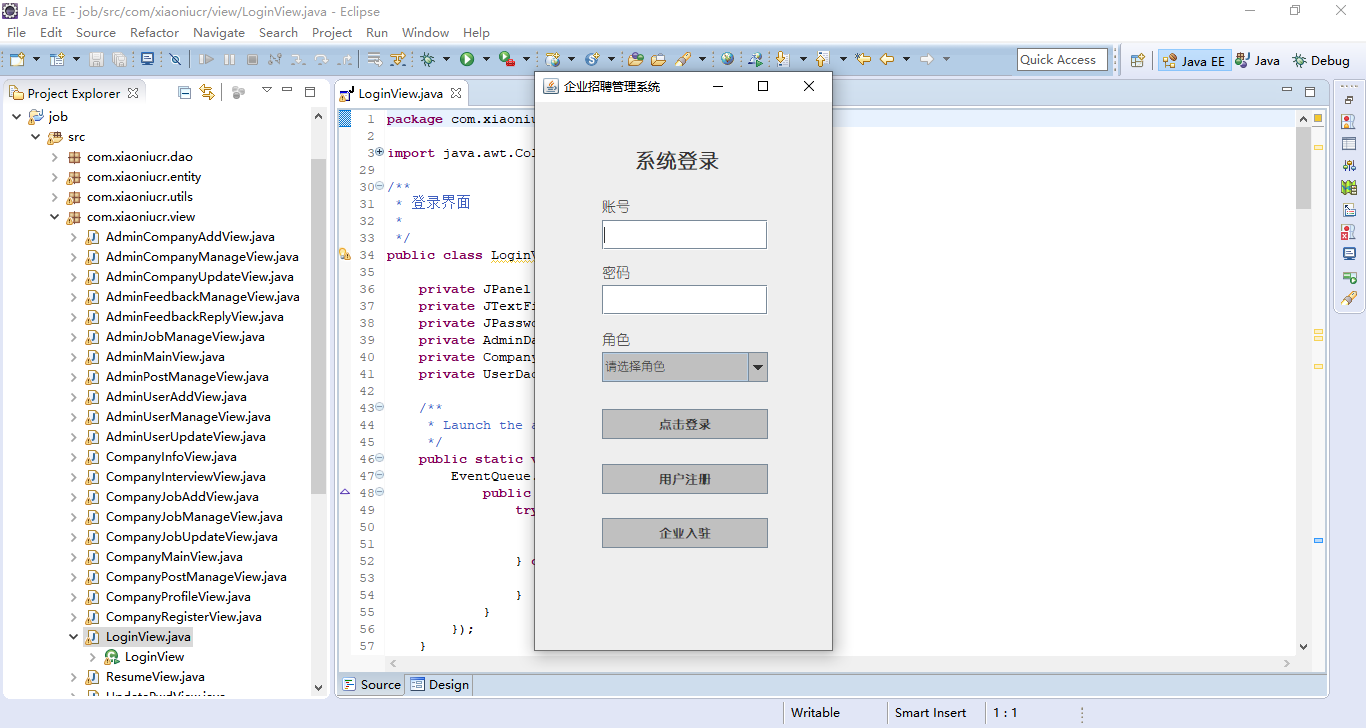Click the green Run button icon

click(x=467, y=59)
